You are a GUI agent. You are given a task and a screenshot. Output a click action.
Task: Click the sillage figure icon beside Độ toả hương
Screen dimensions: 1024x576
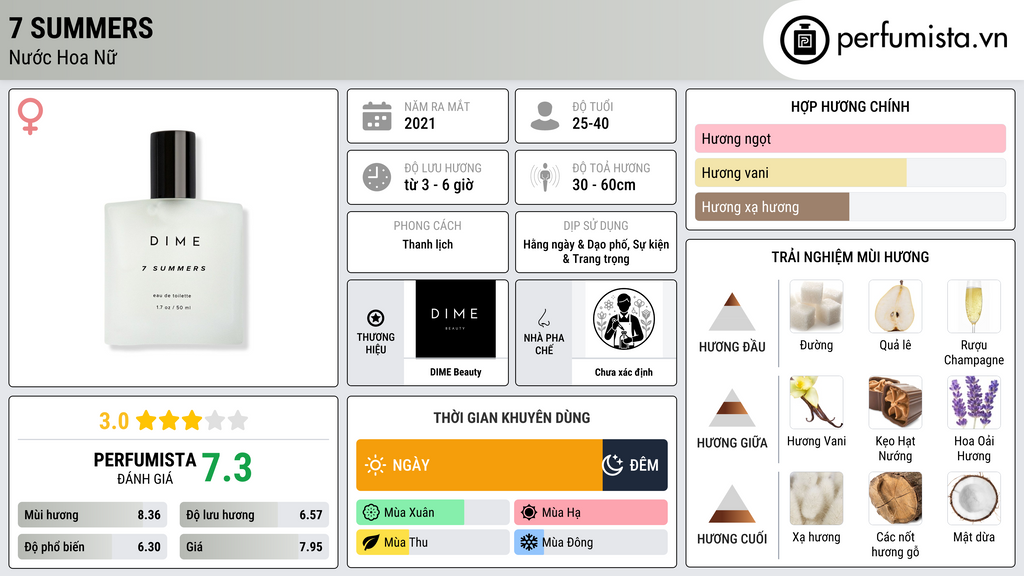(545, 177)
